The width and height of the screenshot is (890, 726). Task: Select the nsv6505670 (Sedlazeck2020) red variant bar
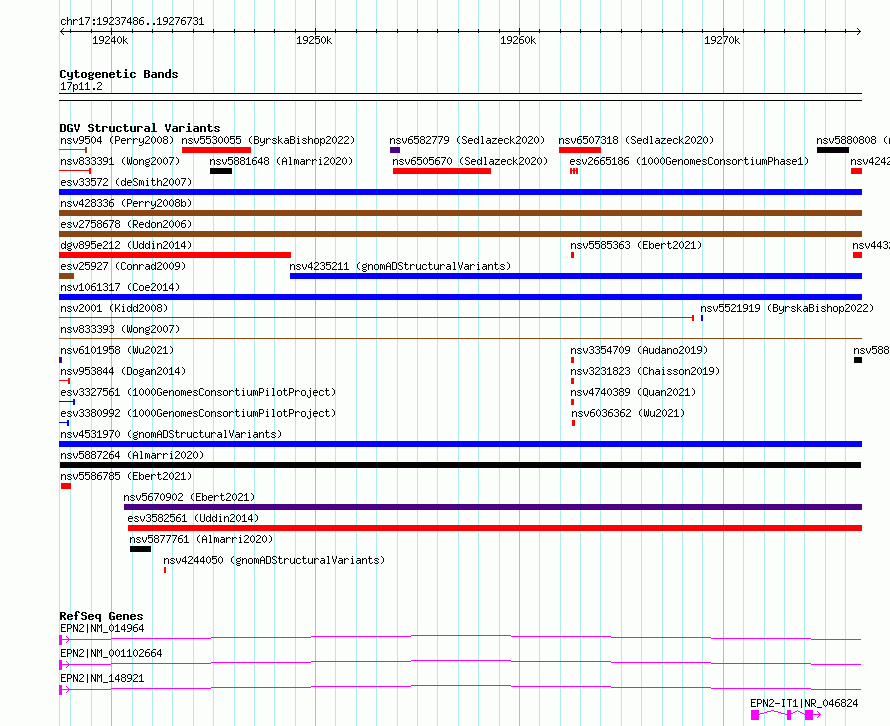[x=442, y=171]
